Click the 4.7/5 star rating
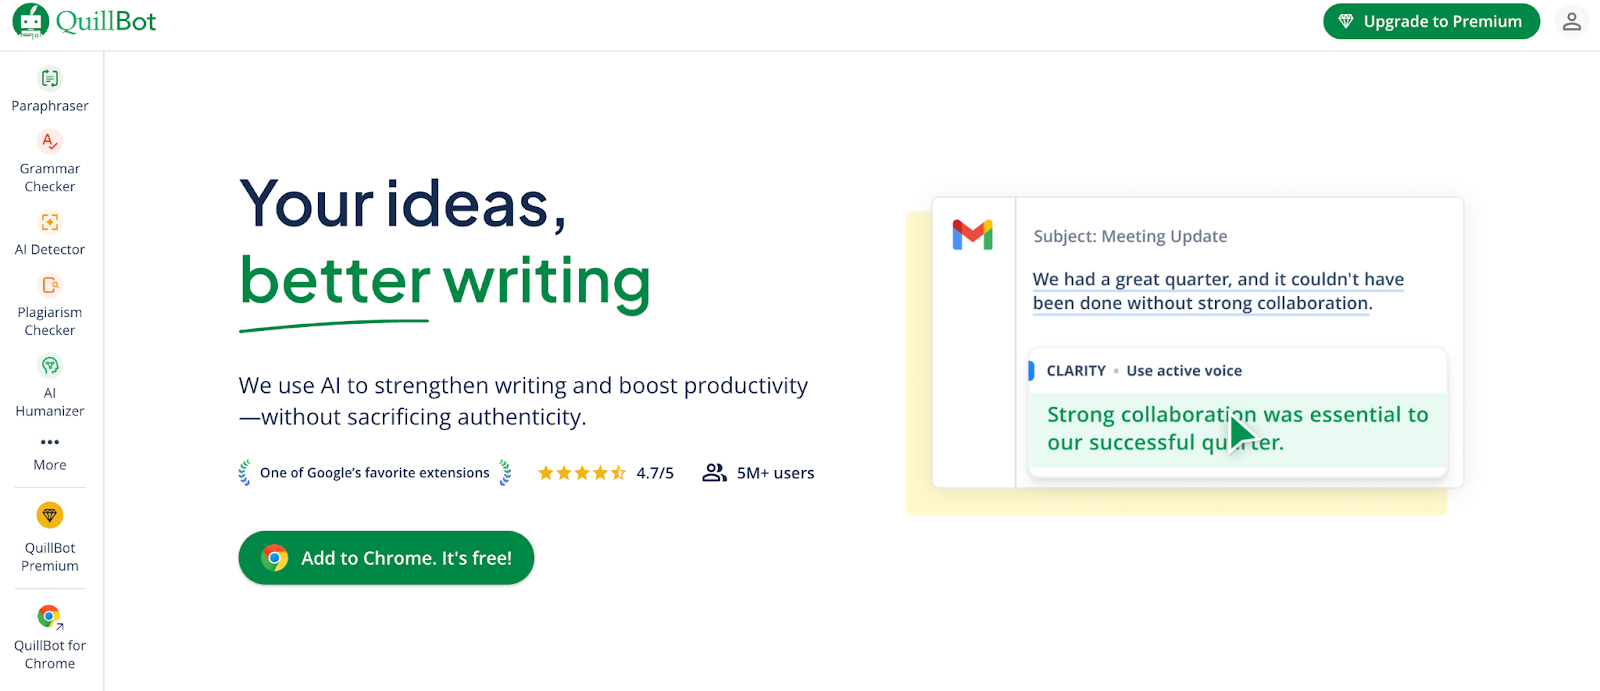Image resolution: width=1600 pixels, height=691 pixels. (x=606, y=473)
